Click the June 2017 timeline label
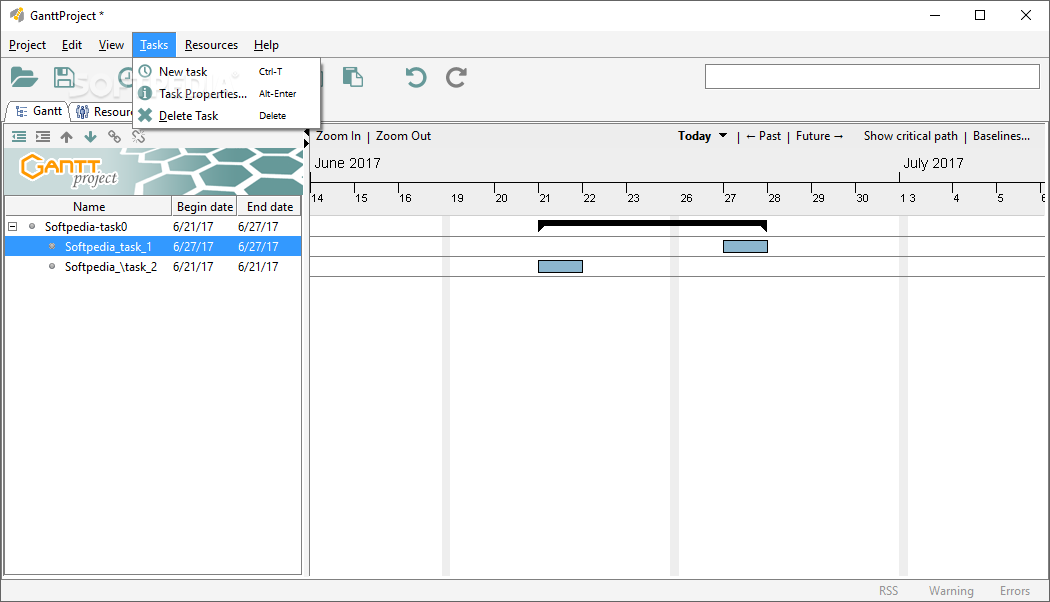The width and height of the screenshot is (1050, 602). pos(348,163)
